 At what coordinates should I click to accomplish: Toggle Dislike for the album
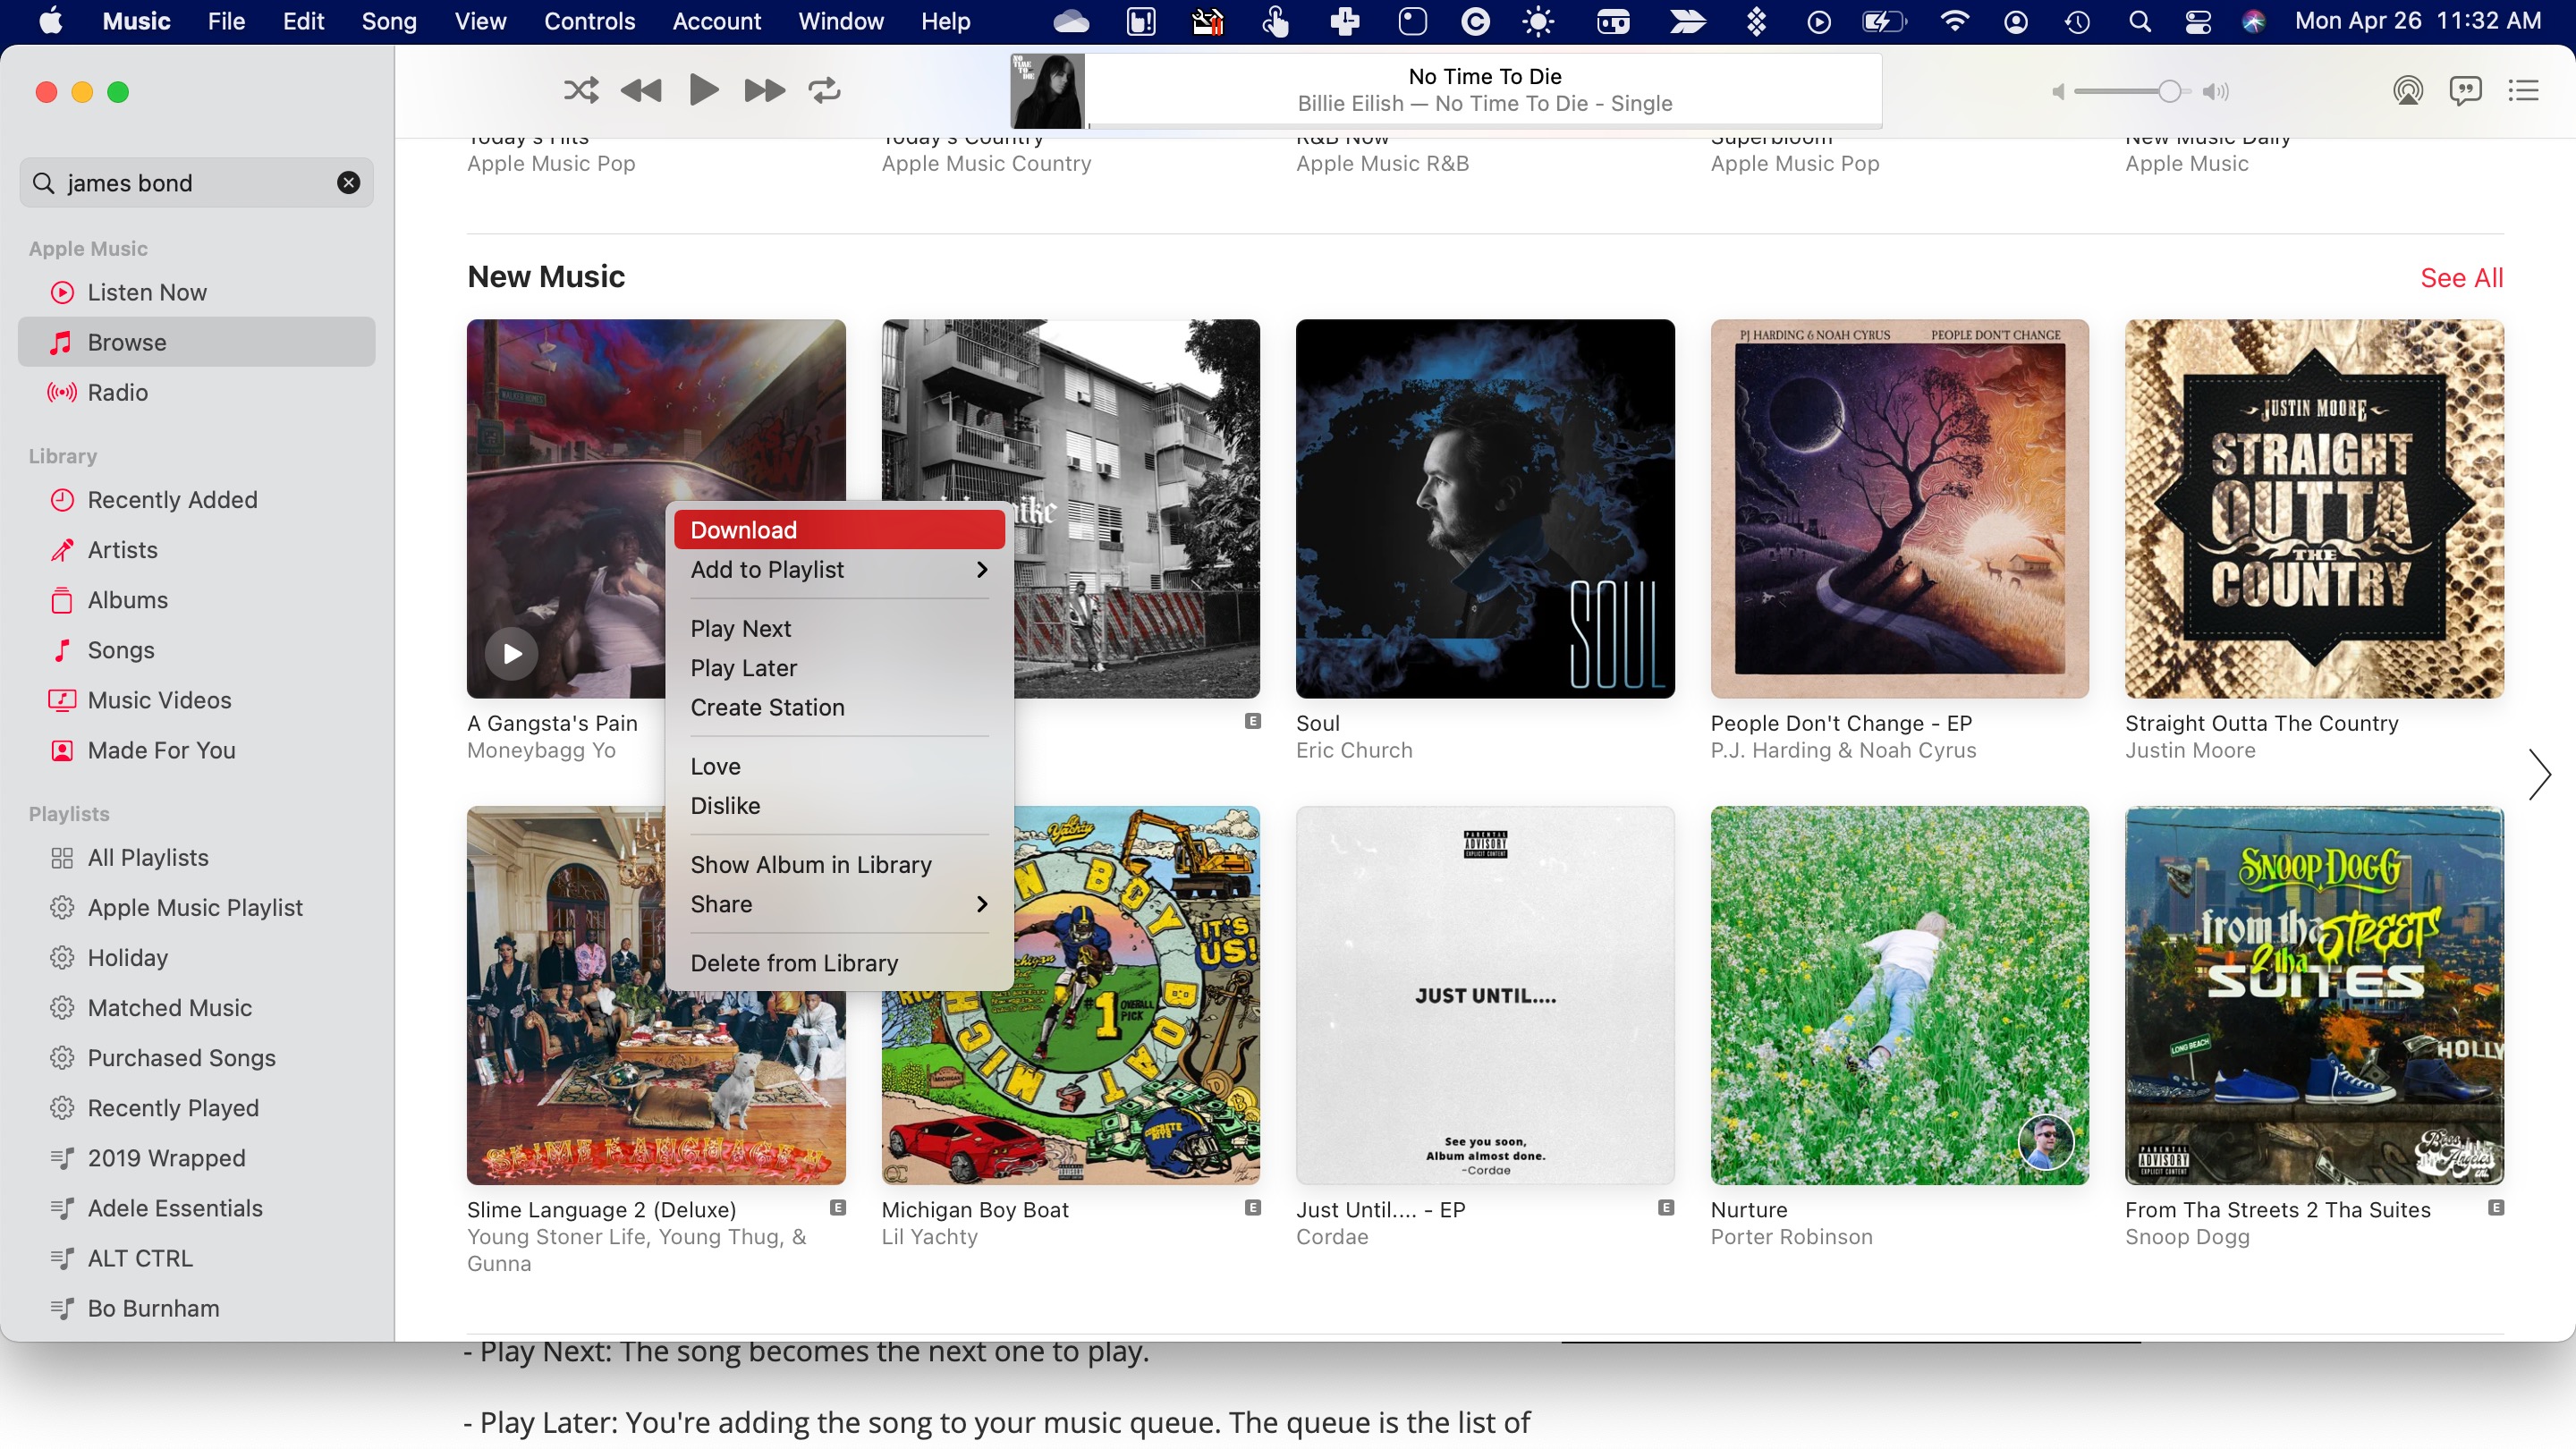725,805
